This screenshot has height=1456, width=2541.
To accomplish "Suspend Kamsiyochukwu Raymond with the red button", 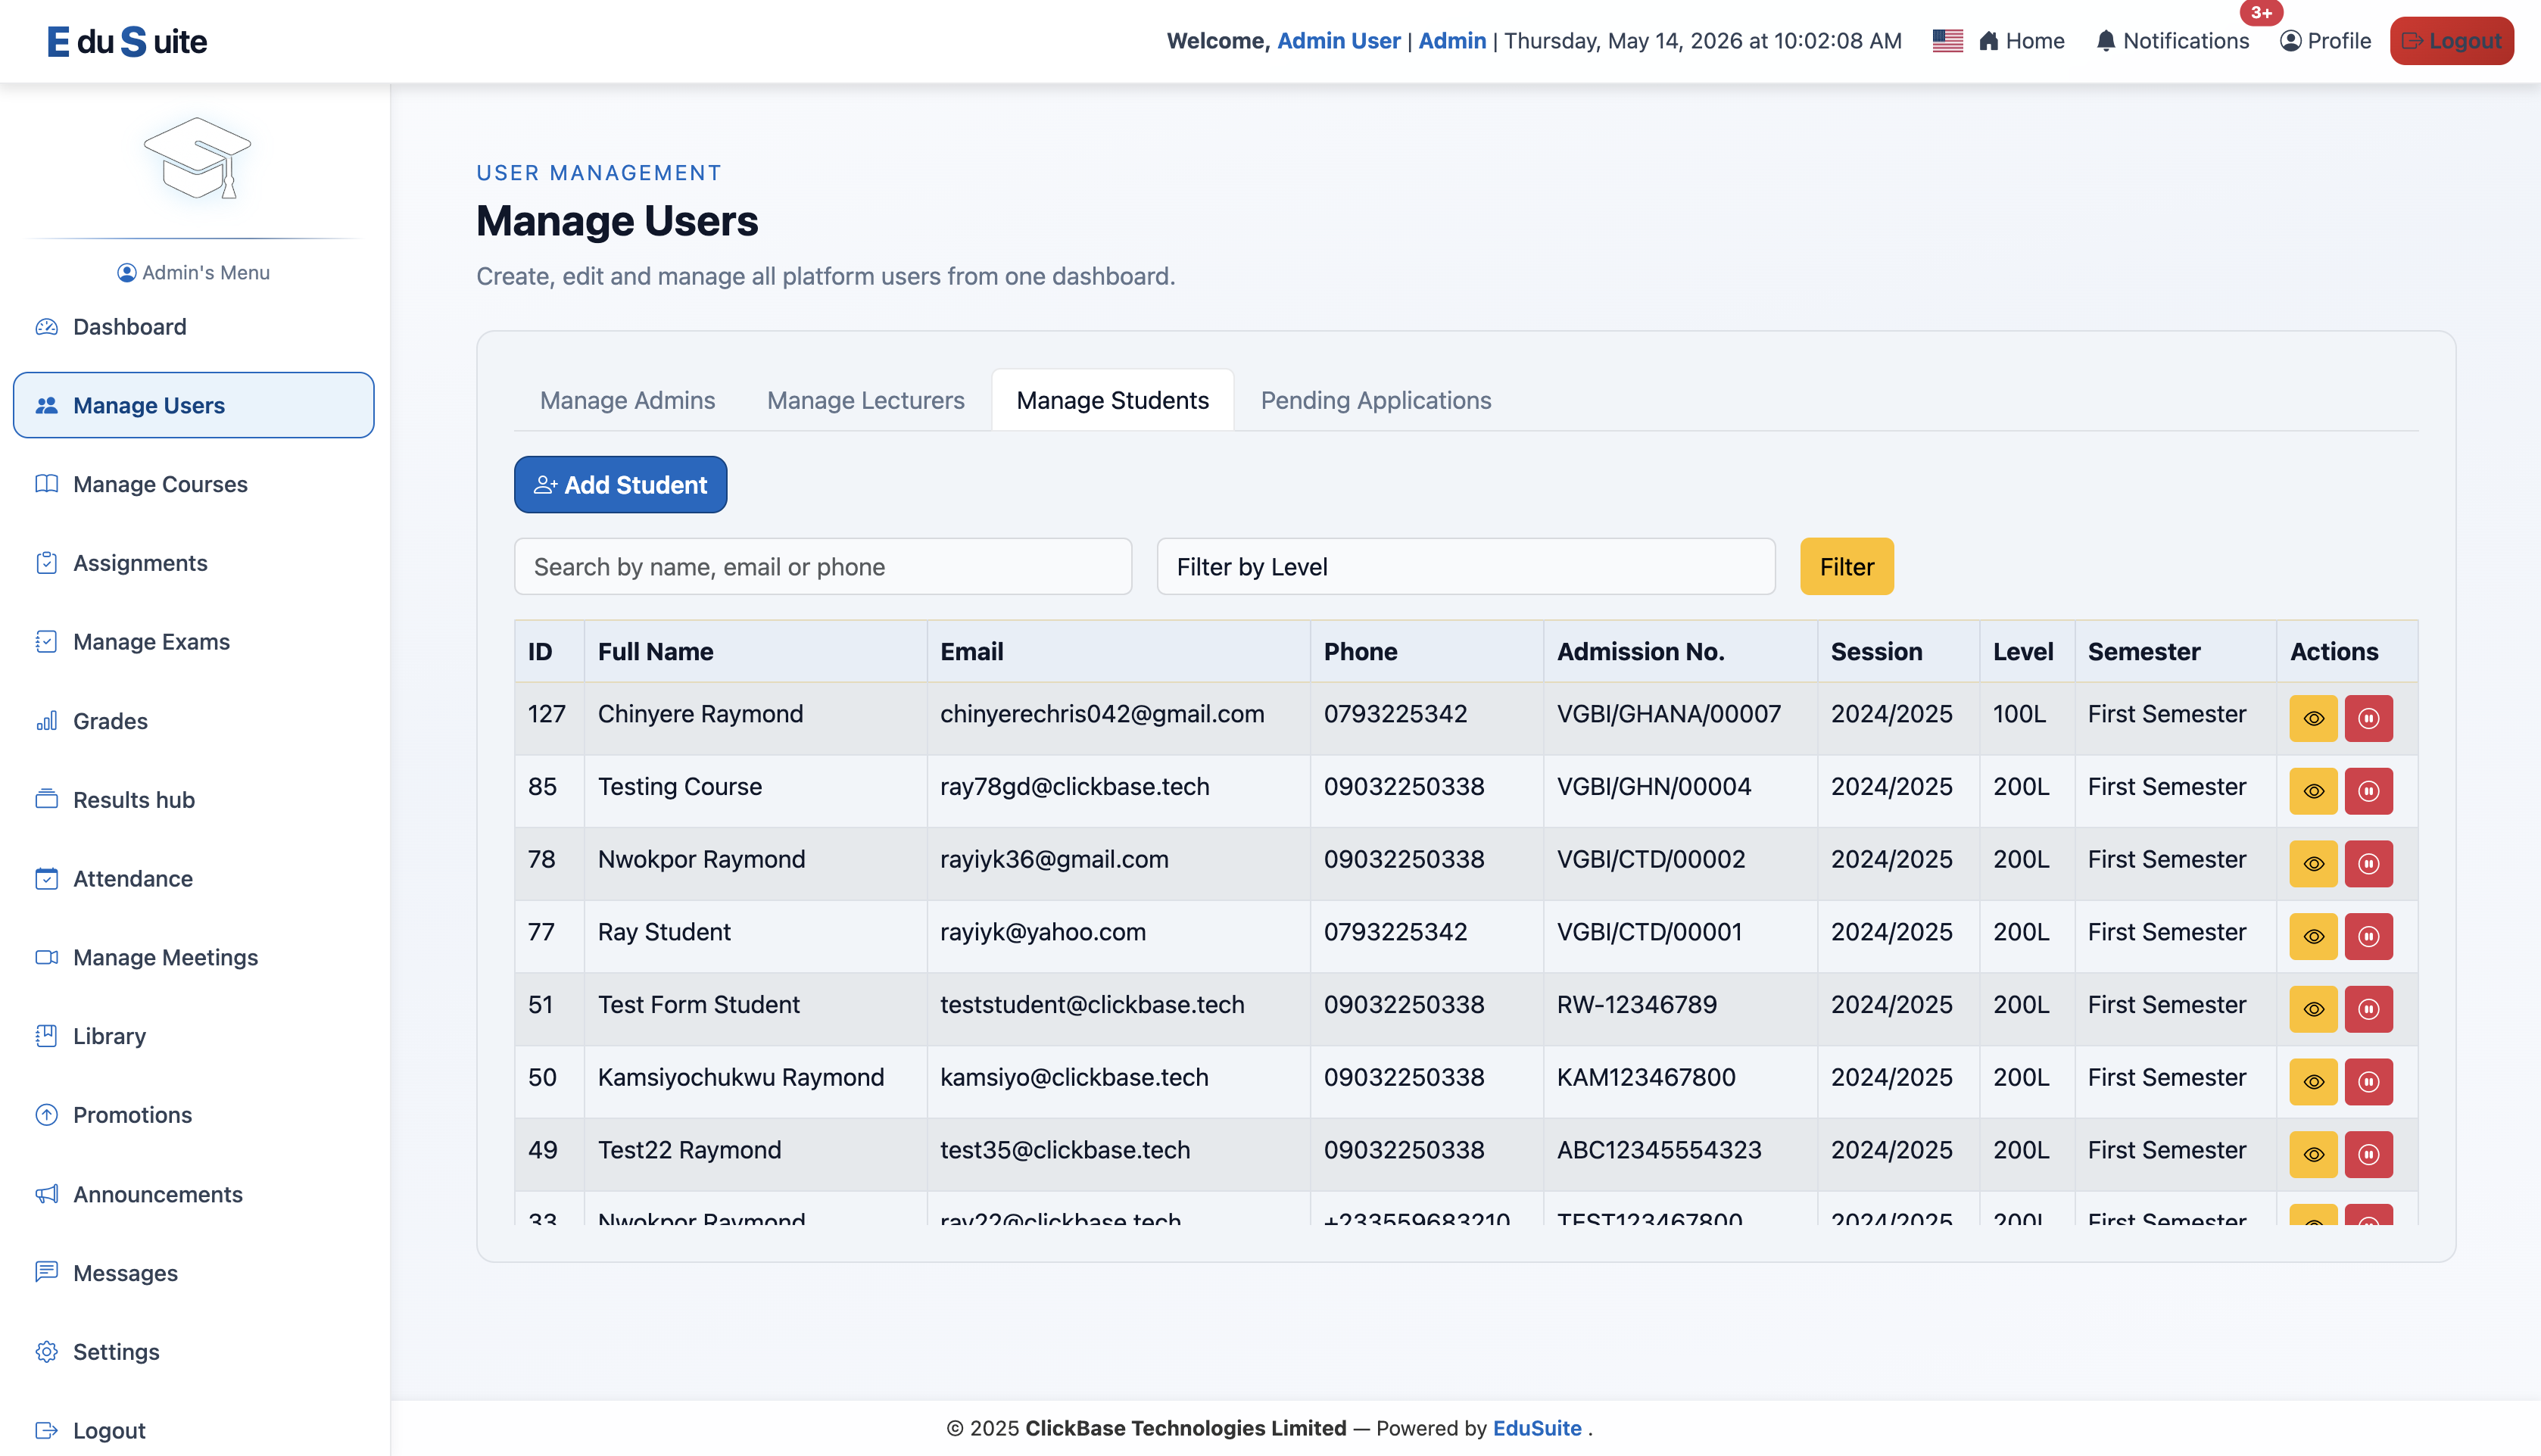I will click(x=2368, y=1082).
